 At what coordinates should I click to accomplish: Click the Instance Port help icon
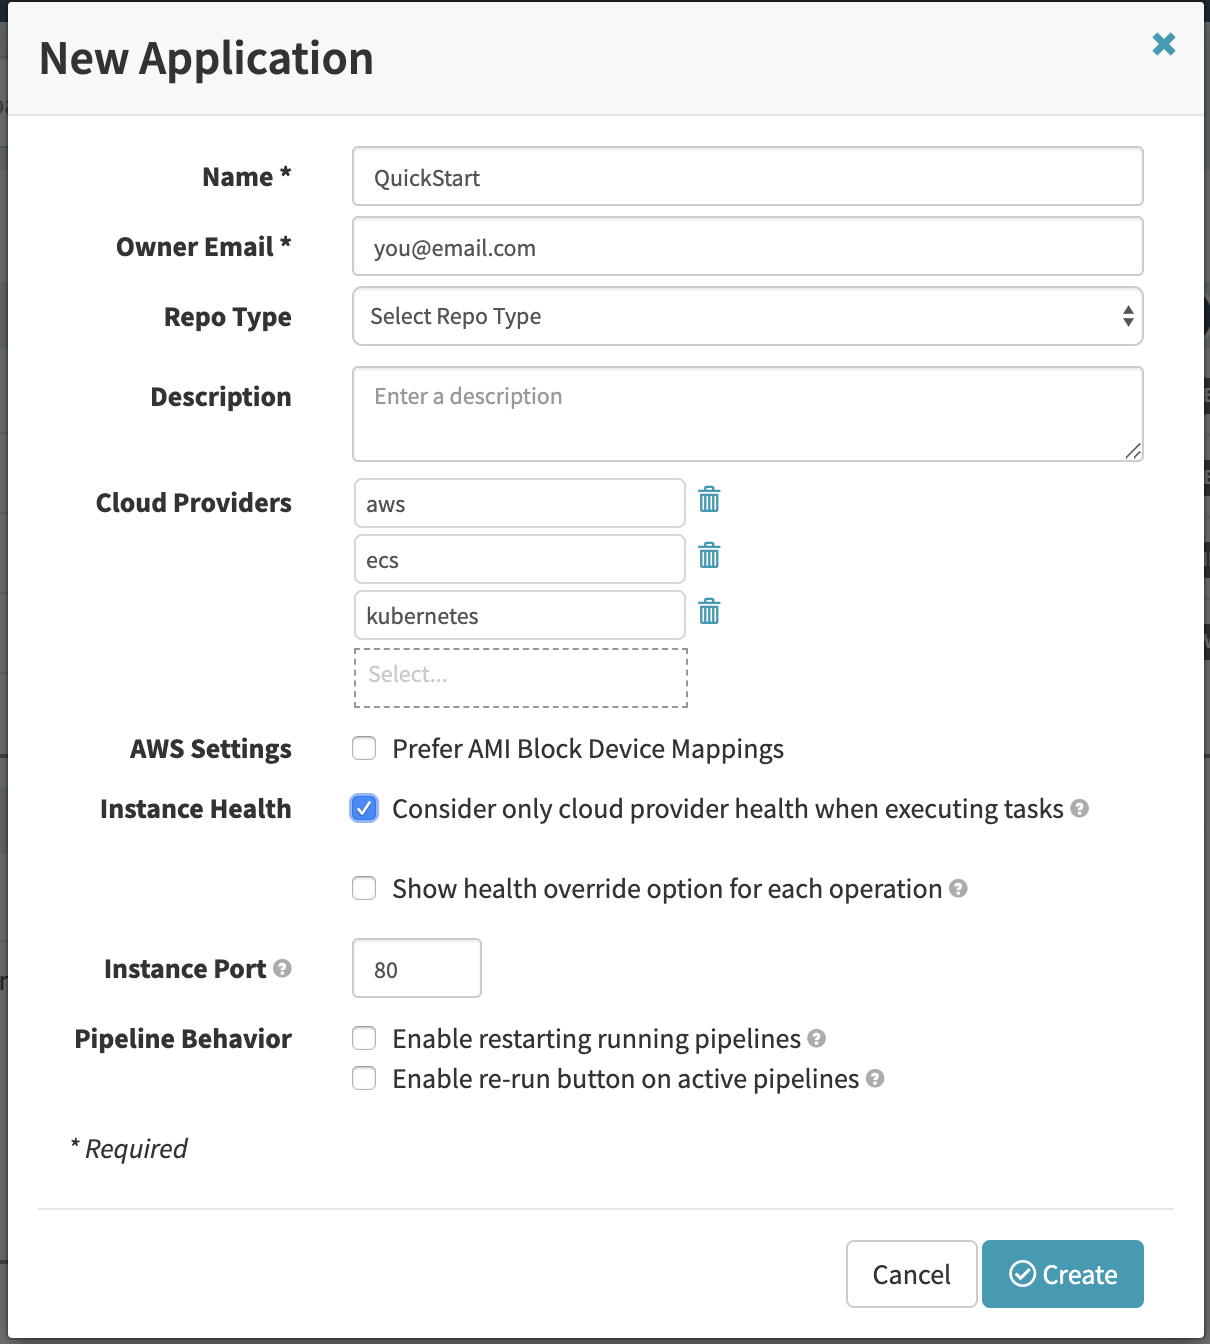282,968
